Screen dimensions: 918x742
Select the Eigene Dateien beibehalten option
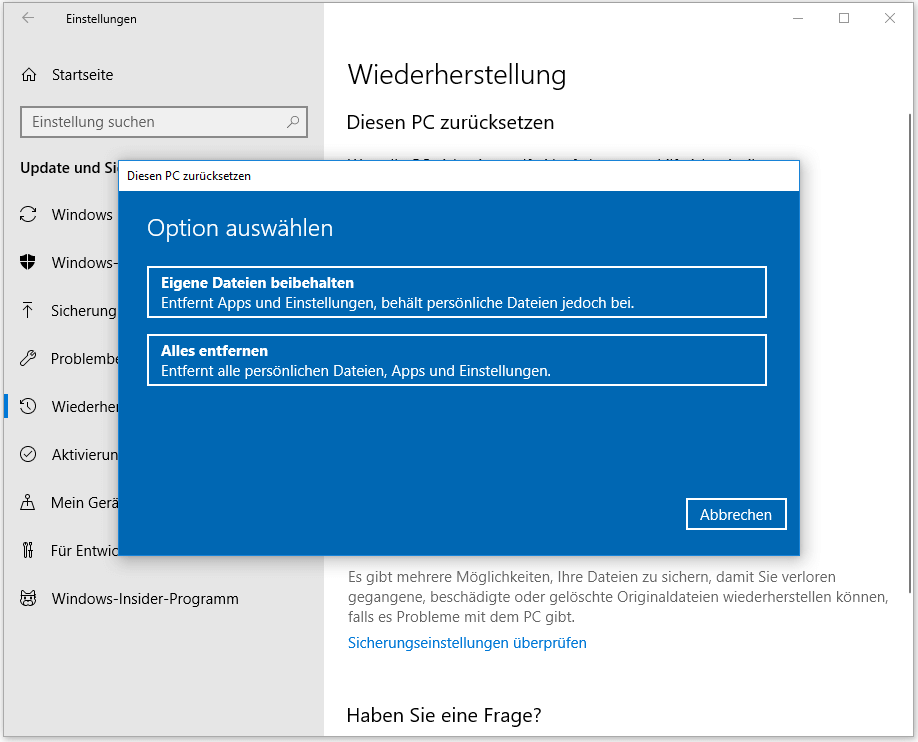click(456, 291)
